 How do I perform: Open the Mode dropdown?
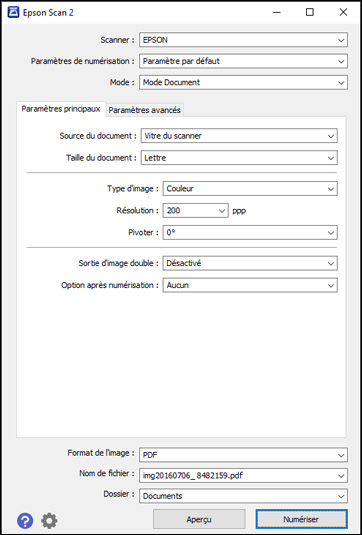tap(244, 83)
